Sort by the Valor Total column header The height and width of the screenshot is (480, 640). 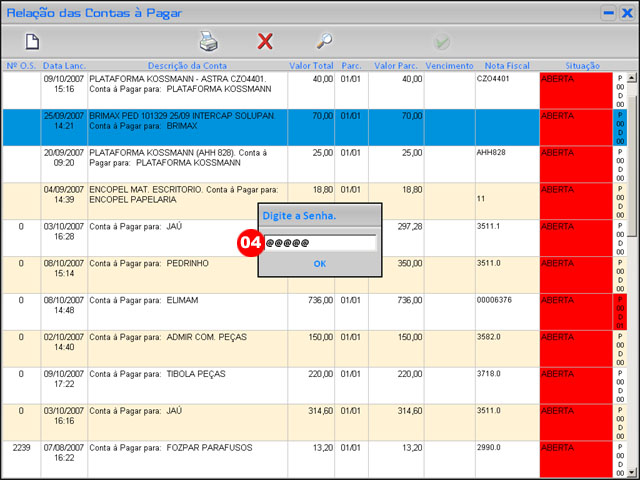[x=311, y=65]
